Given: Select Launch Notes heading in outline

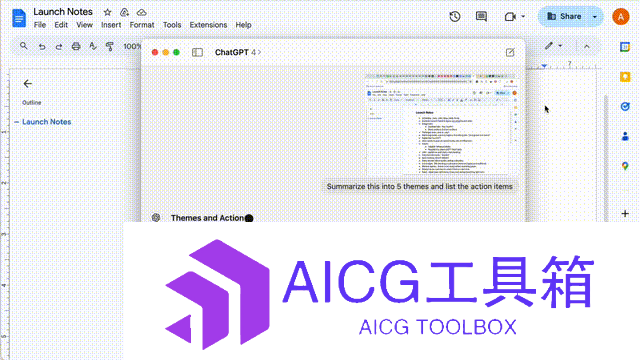Looking at the screenshot, I should [47, 122].
